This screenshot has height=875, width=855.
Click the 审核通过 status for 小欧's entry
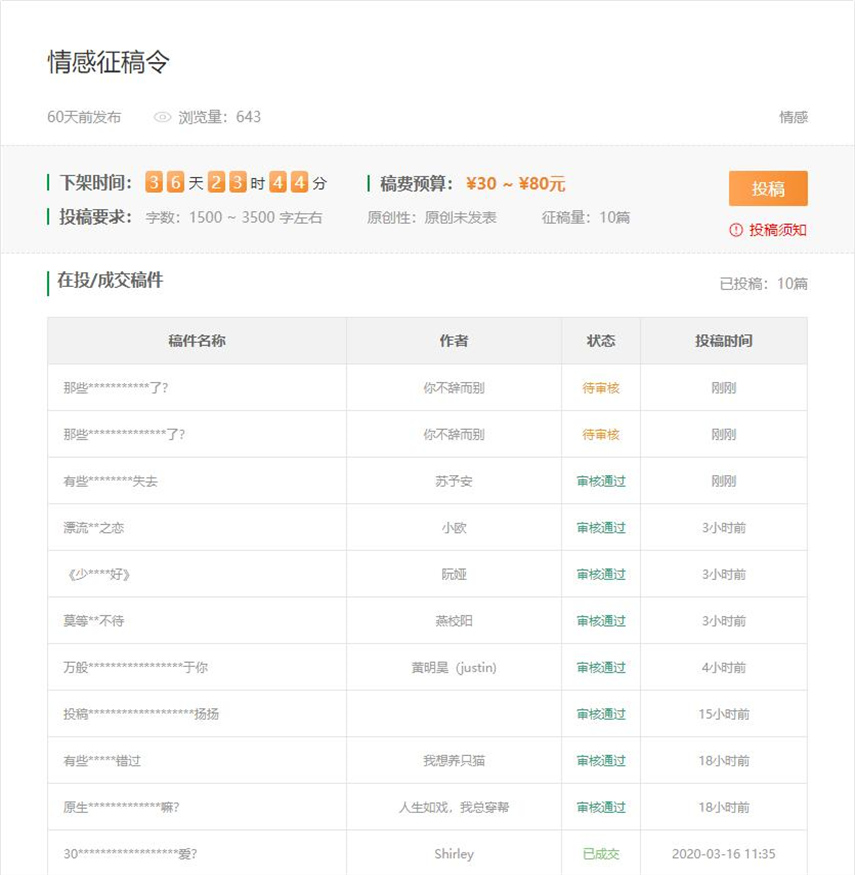click(599, 527)
